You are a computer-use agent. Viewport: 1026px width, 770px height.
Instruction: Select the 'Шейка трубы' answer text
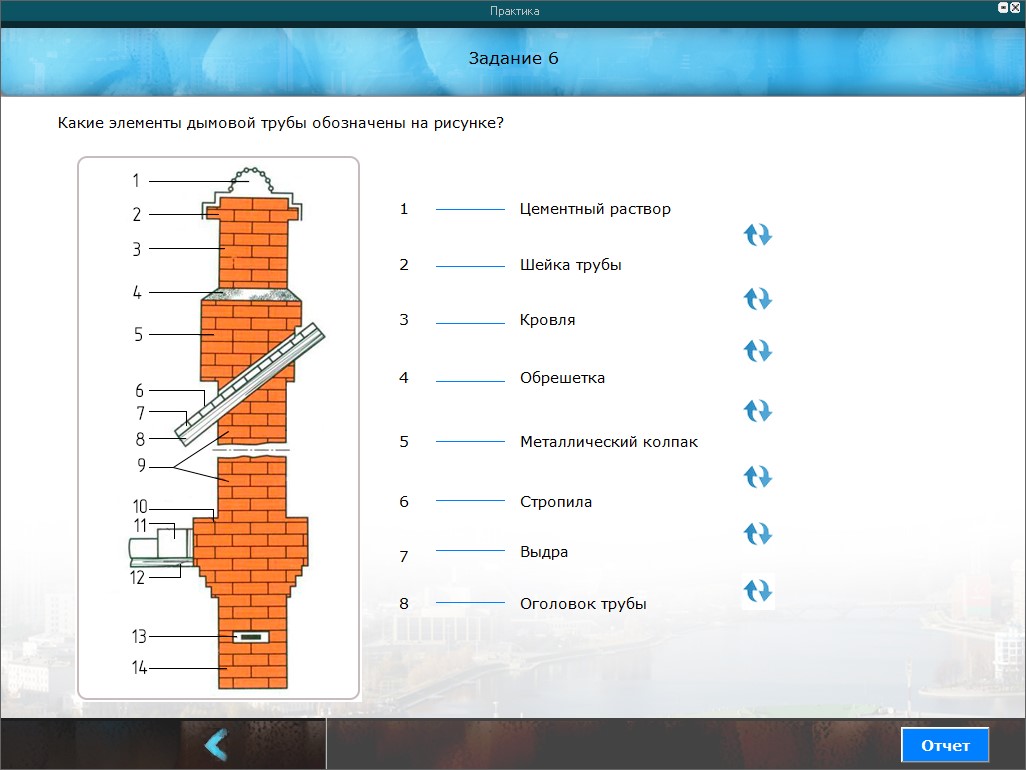coord(570,265)
